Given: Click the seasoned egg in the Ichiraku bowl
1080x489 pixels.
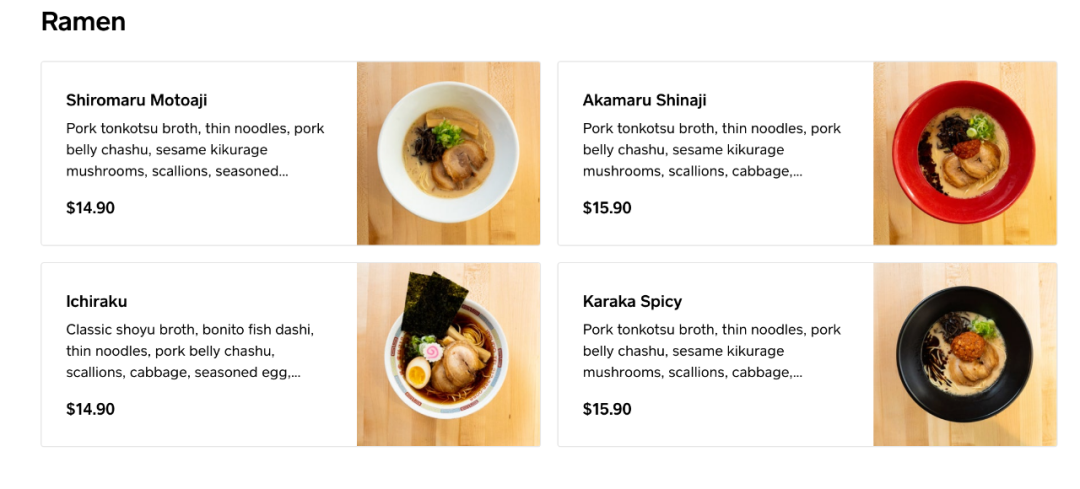Looking at the screenshot, I should pyautogui.click(x=418, y=374).
